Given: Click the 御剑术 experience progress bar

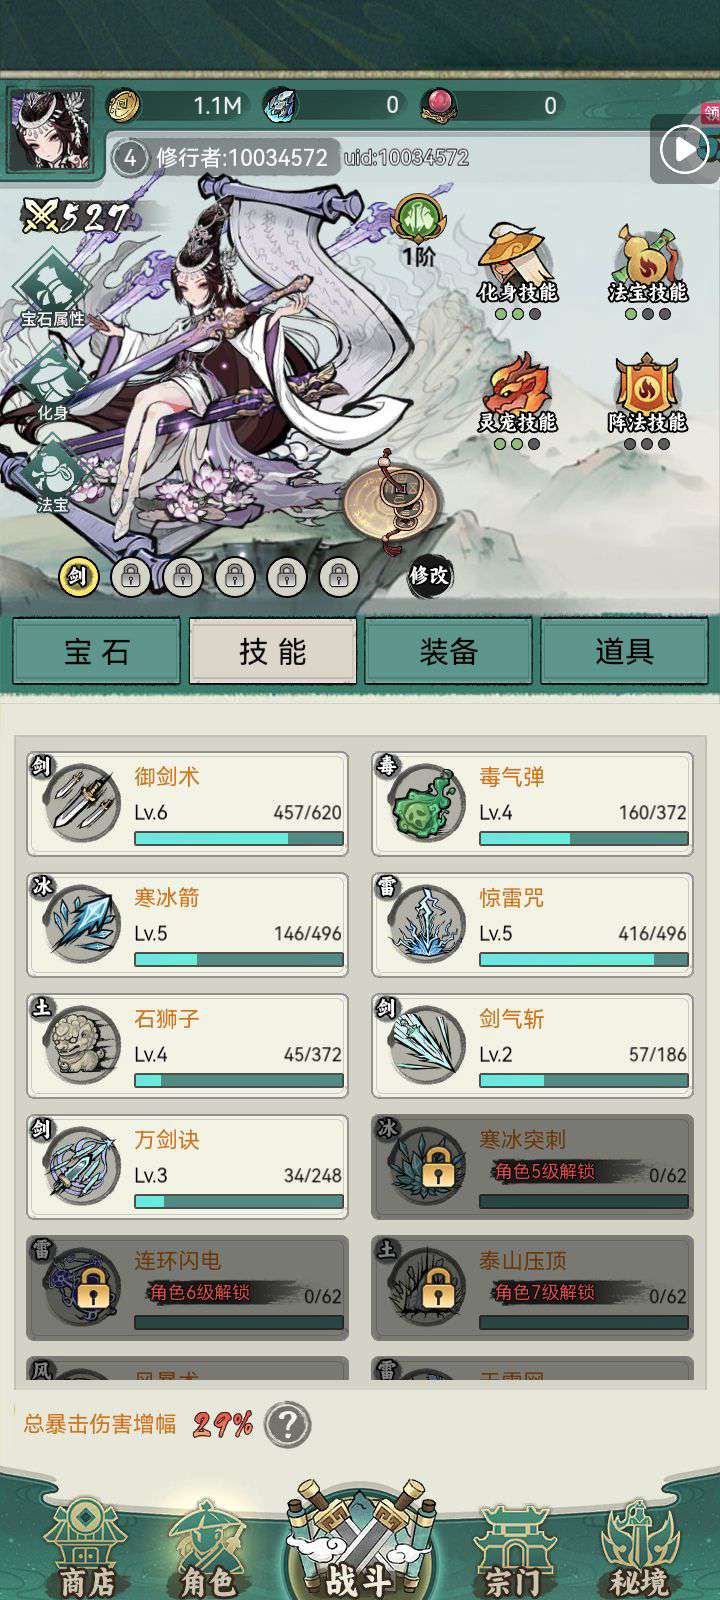Looking at the screenshot, I should 239,838.
